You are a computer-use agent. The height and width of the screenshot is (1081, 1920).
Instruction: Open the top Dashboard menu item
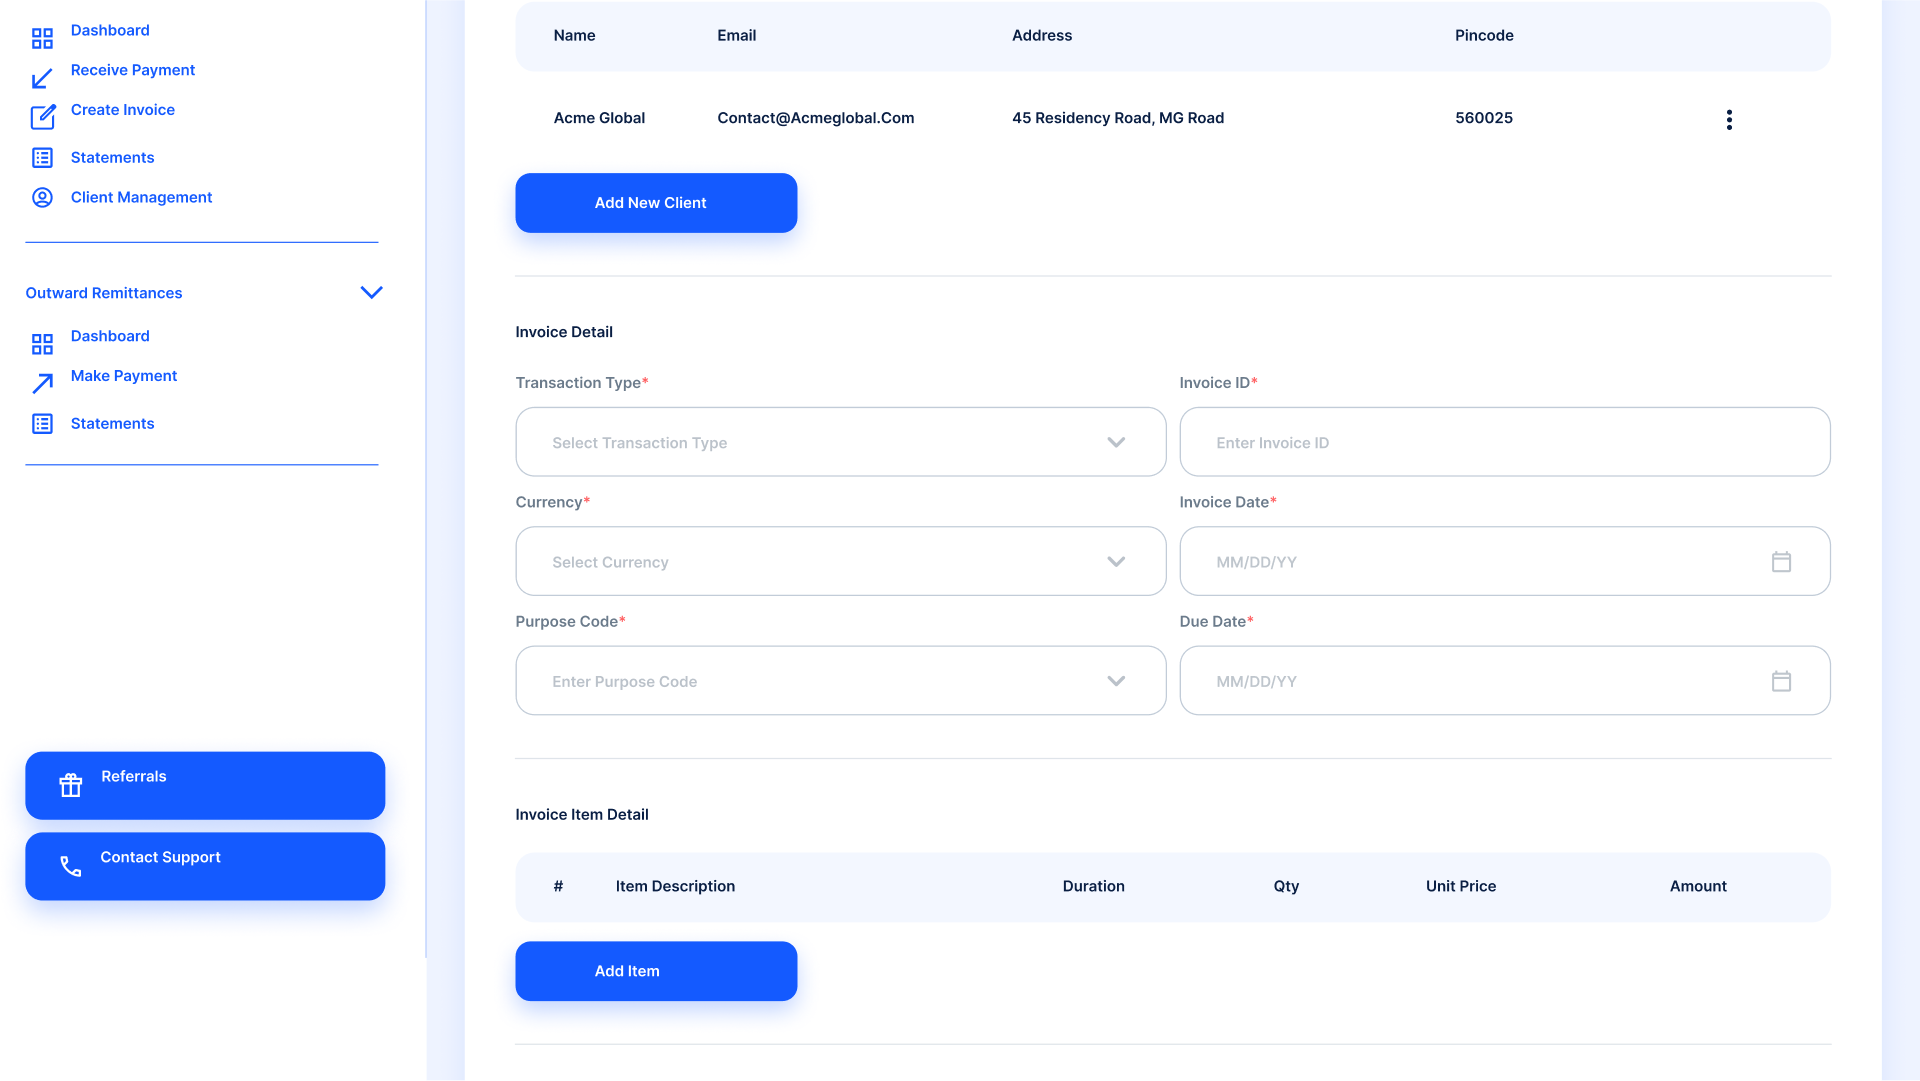click(110, 30)
